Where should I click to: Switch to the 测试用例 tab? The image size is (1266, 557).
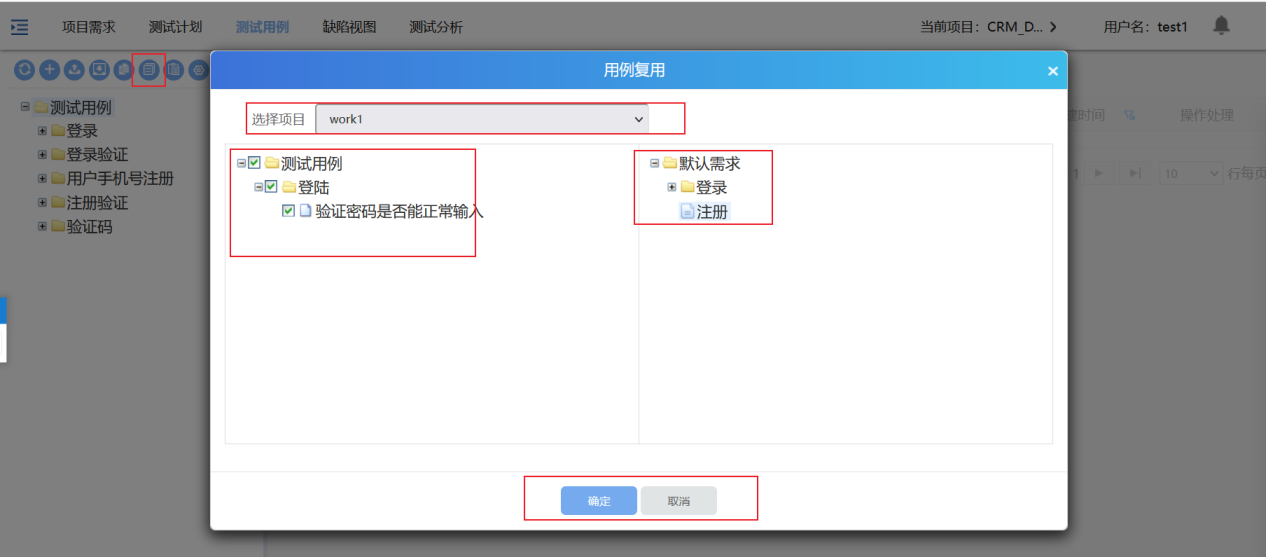tap(262, 27)
